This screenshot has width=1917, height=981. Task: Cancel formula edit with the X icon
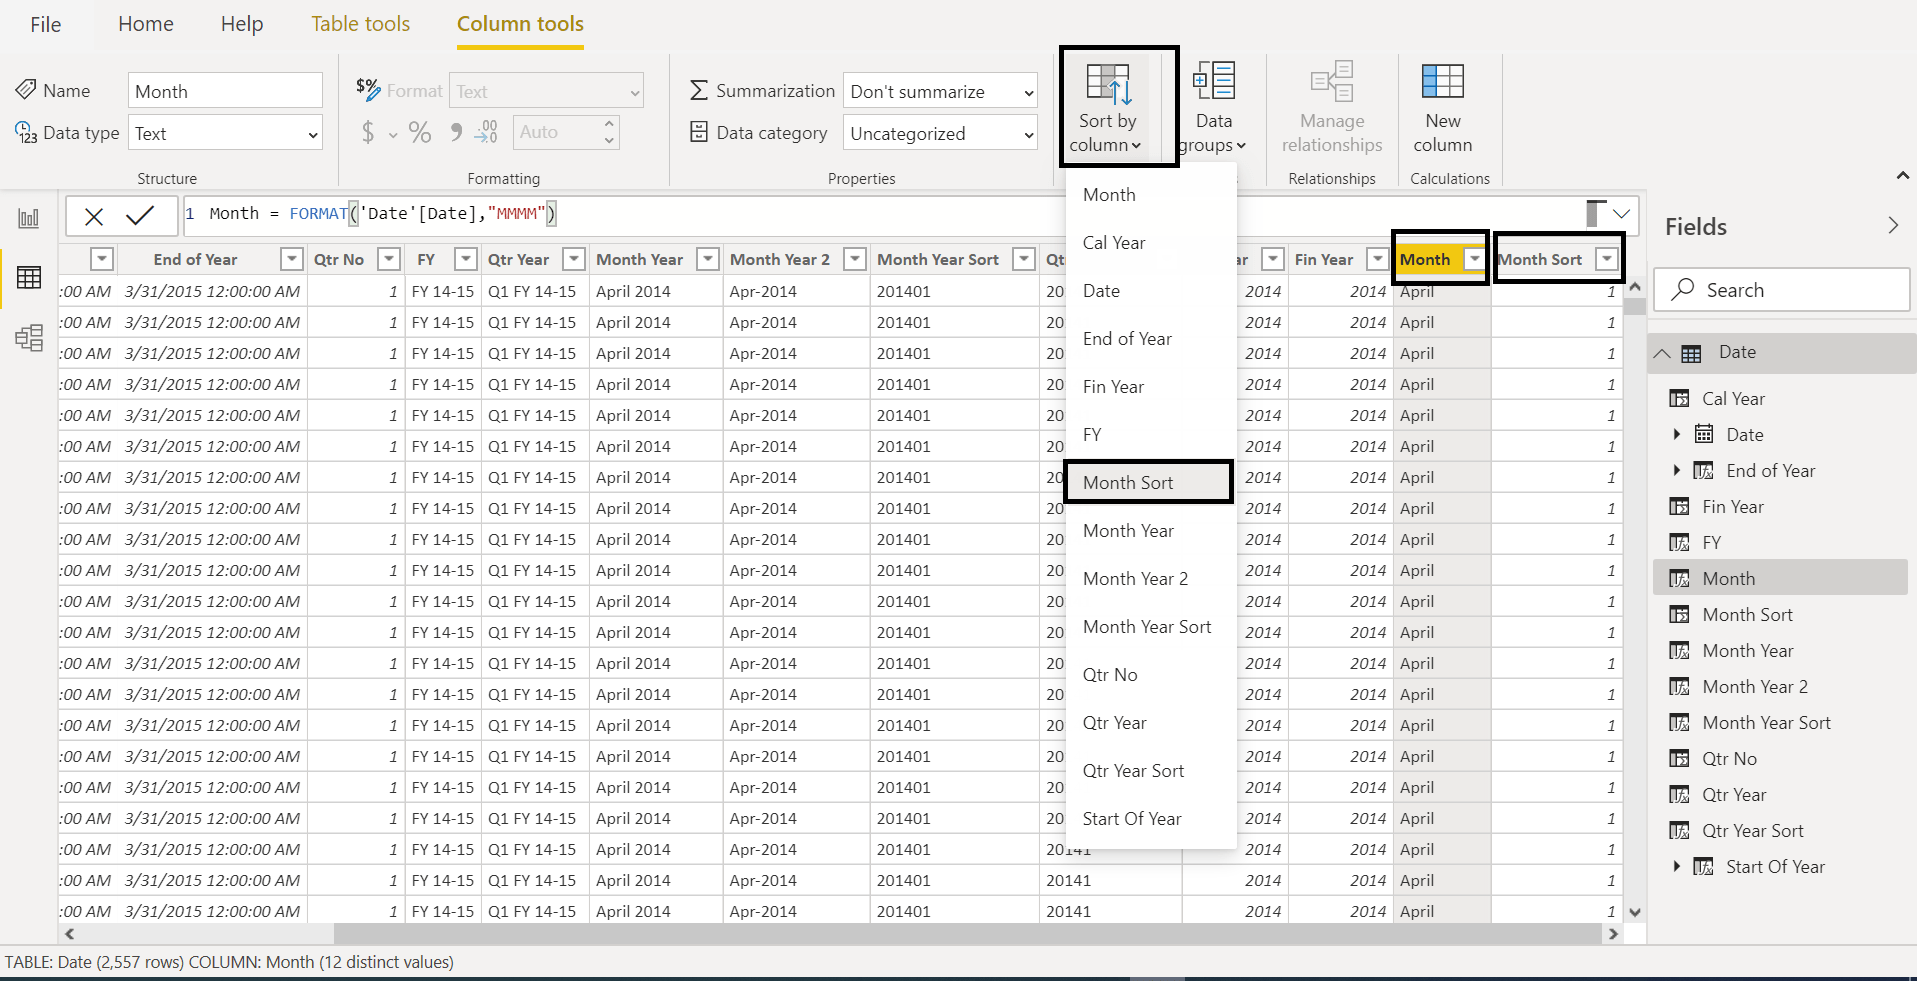(x=94, y=216)
